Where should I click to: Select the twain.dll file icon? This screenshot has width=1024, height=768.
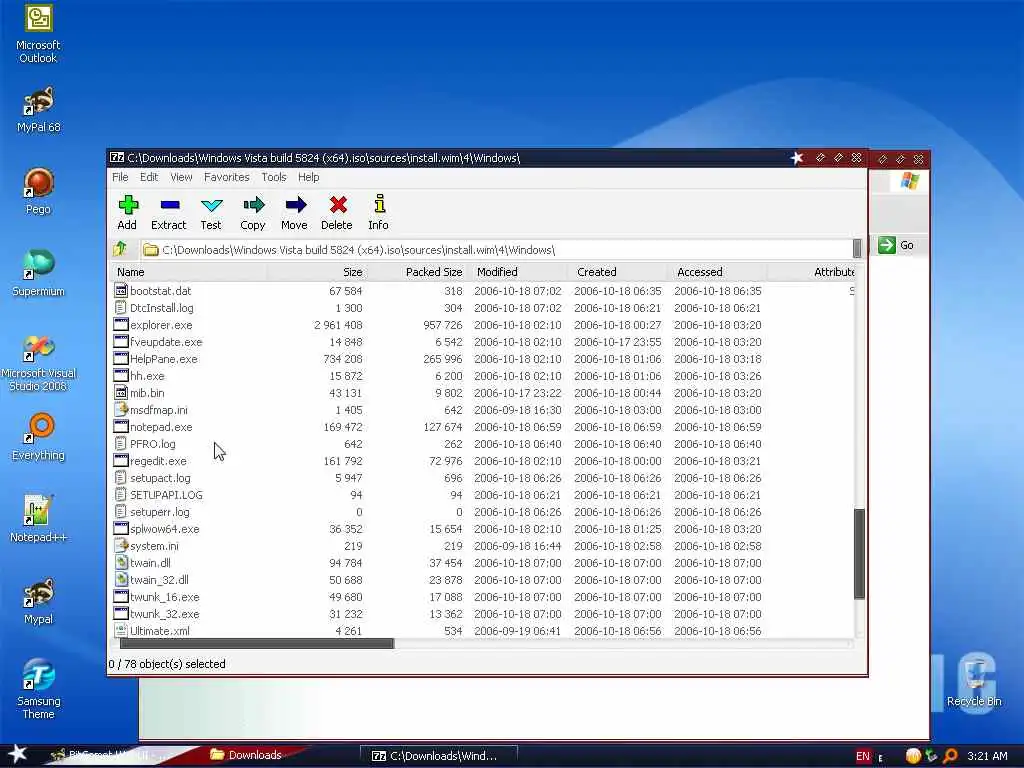coord(121,562)
